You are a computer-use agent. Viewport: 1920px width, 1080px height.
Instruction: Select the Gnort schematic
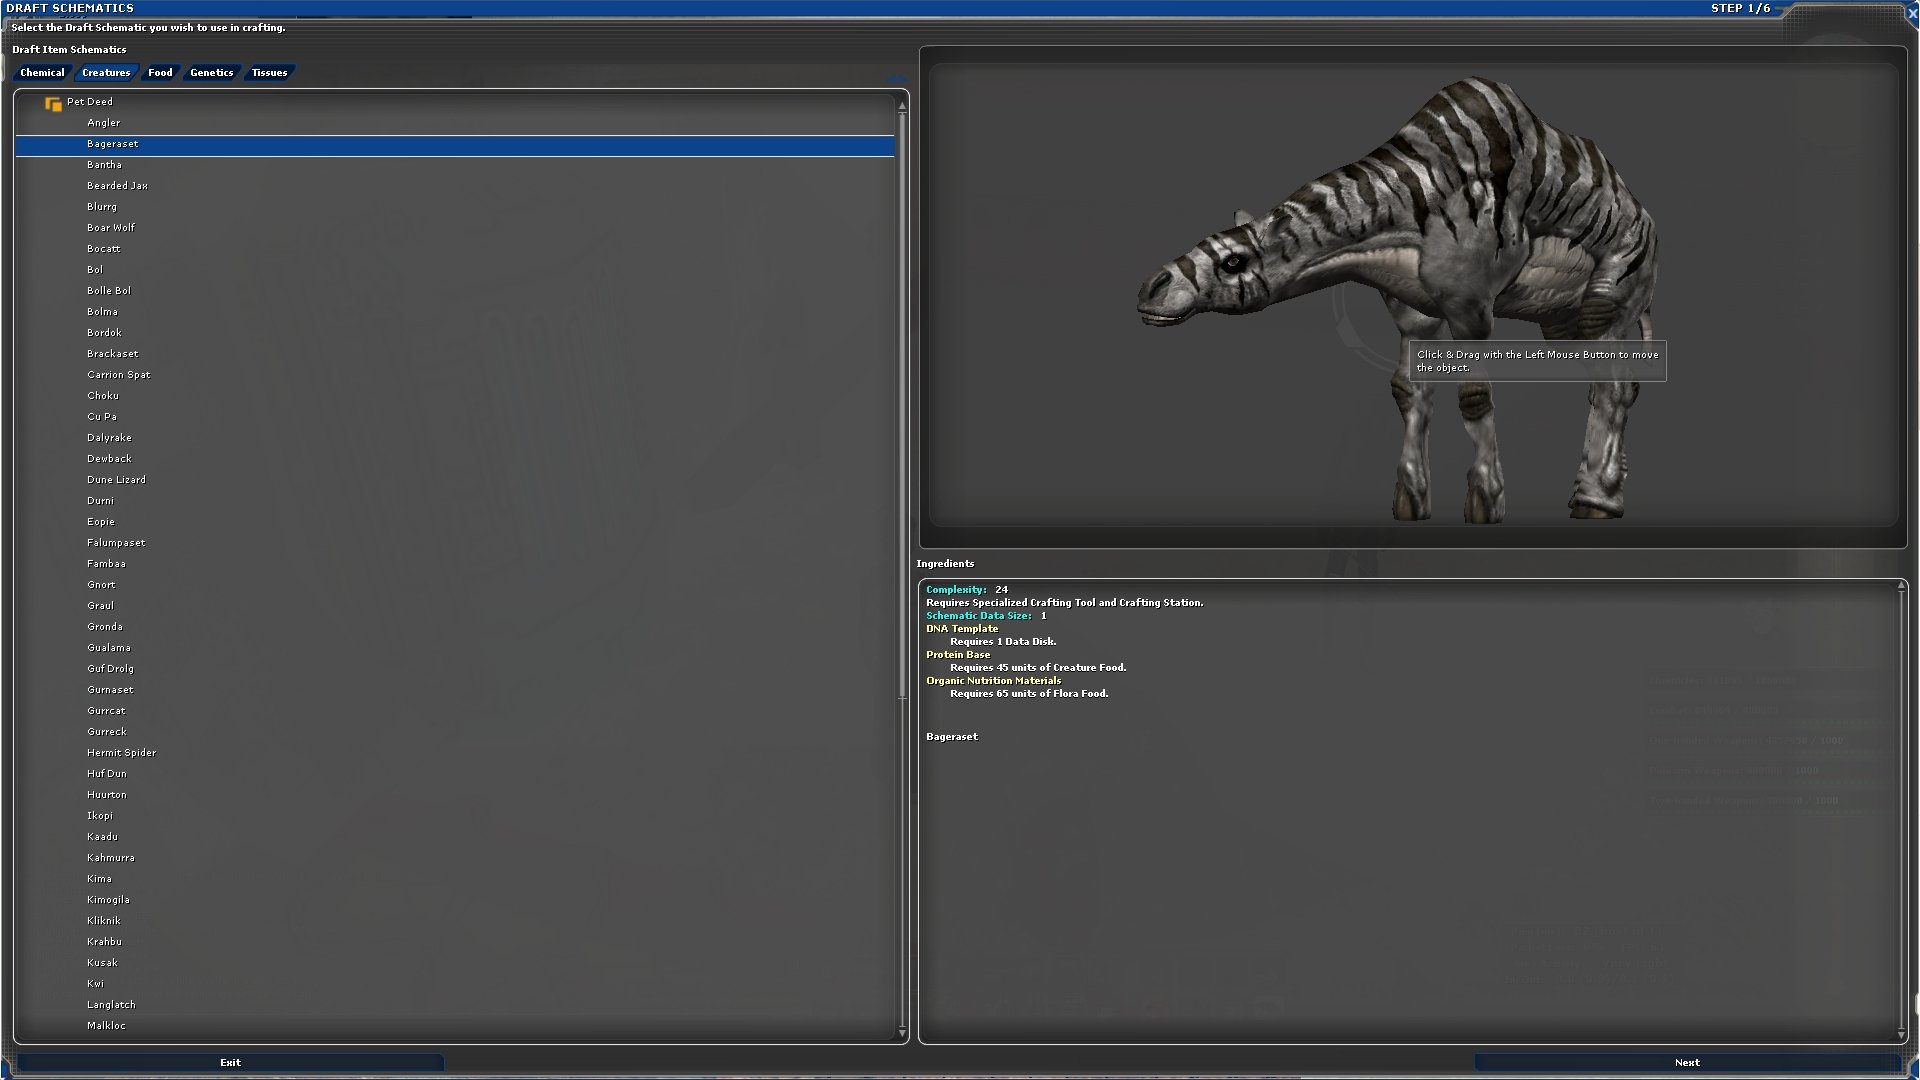[x=101, y=585]
